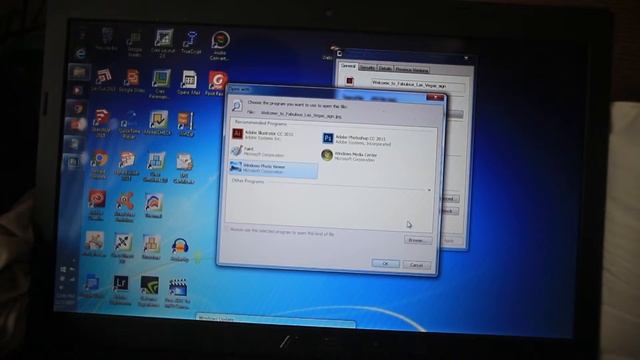Select the Audacity headphones desktop icon
Screen dimensions: 640x360
click(180, 250)
